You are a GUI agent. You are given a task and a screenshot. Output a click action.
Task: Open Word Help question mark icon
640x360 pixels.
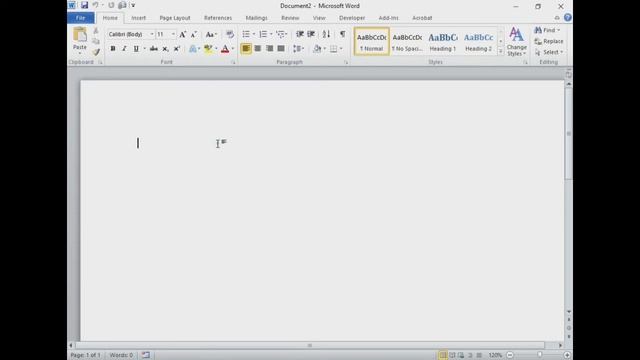[x=567, y=18]
